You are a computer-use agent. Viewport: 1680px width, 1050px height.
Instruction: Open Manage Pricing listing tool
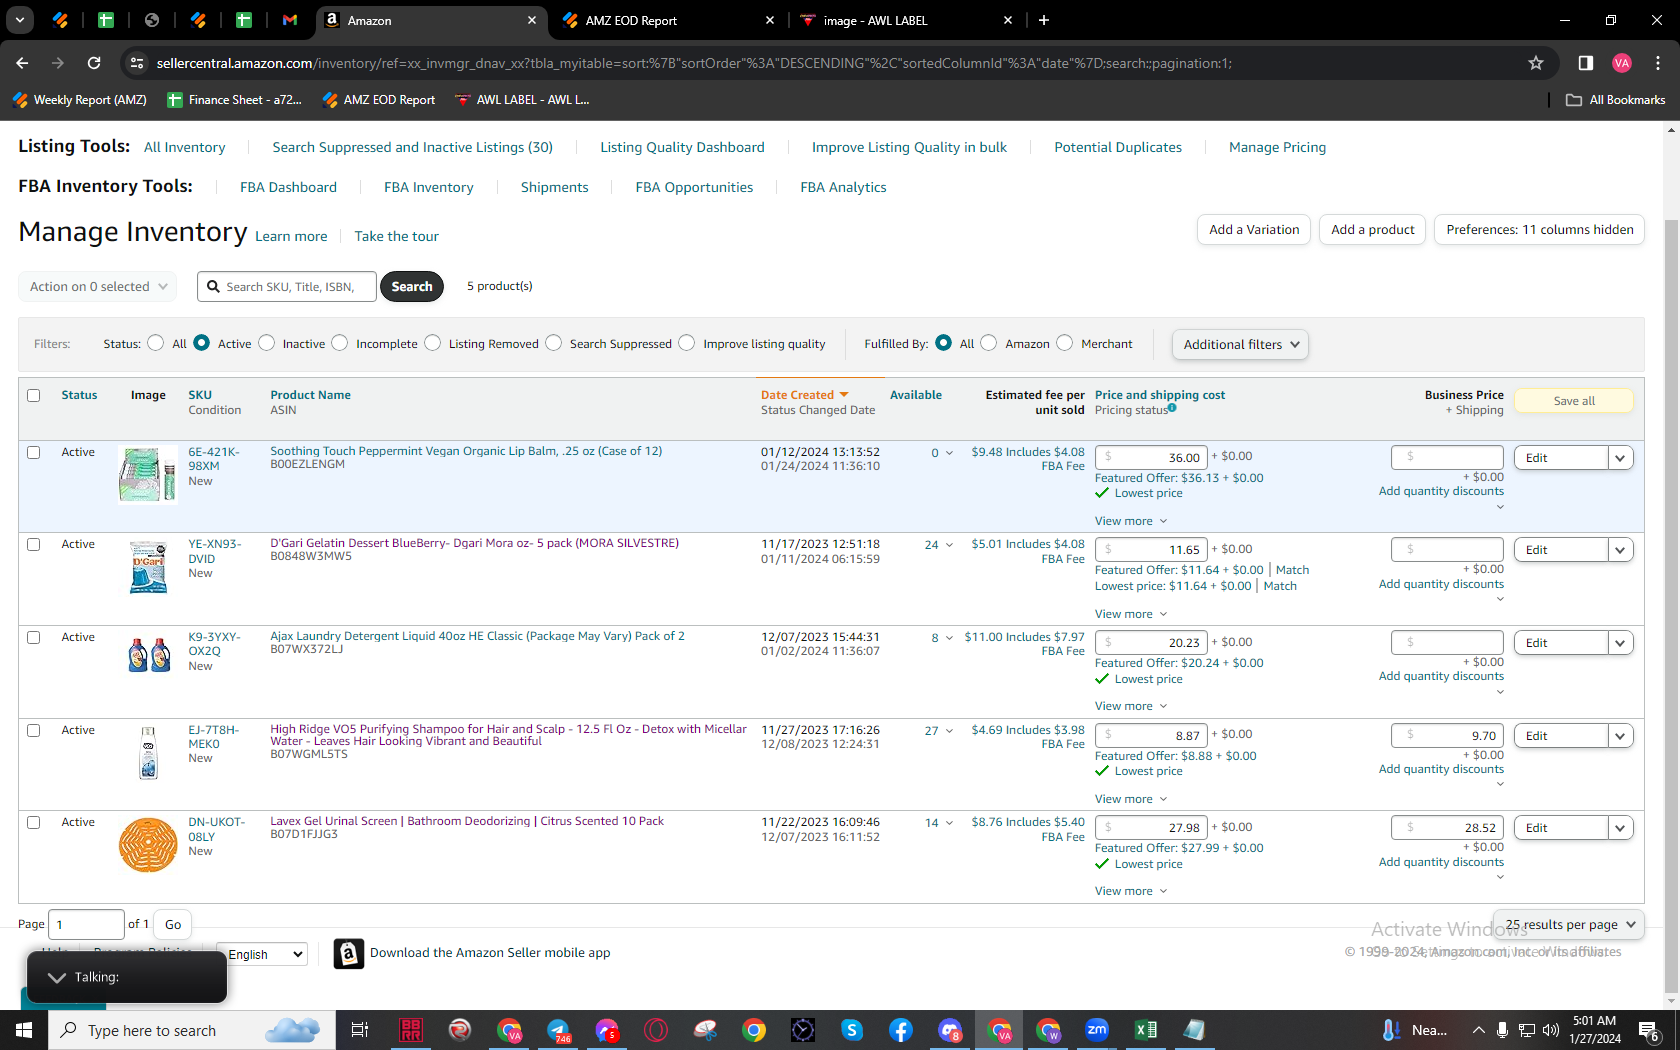coord(1277,147)
